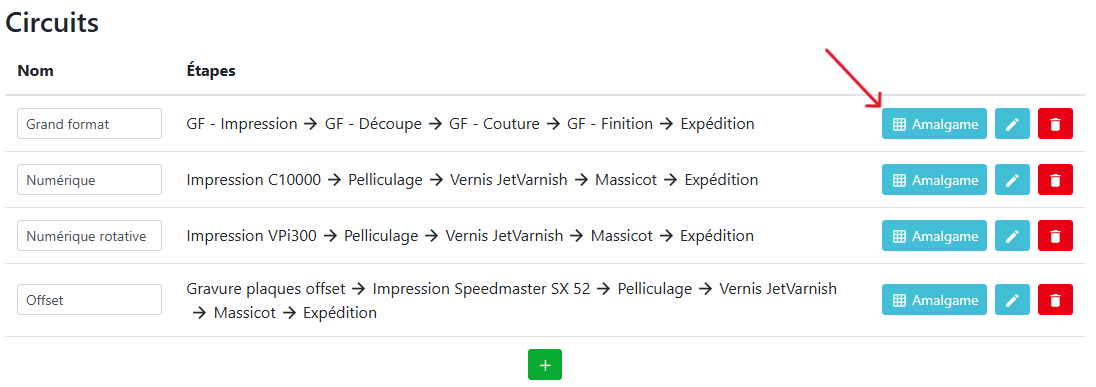Open pencil editor for Numérique rotative circuit
The image size is (1096, 387).
tap(1012, 235)
